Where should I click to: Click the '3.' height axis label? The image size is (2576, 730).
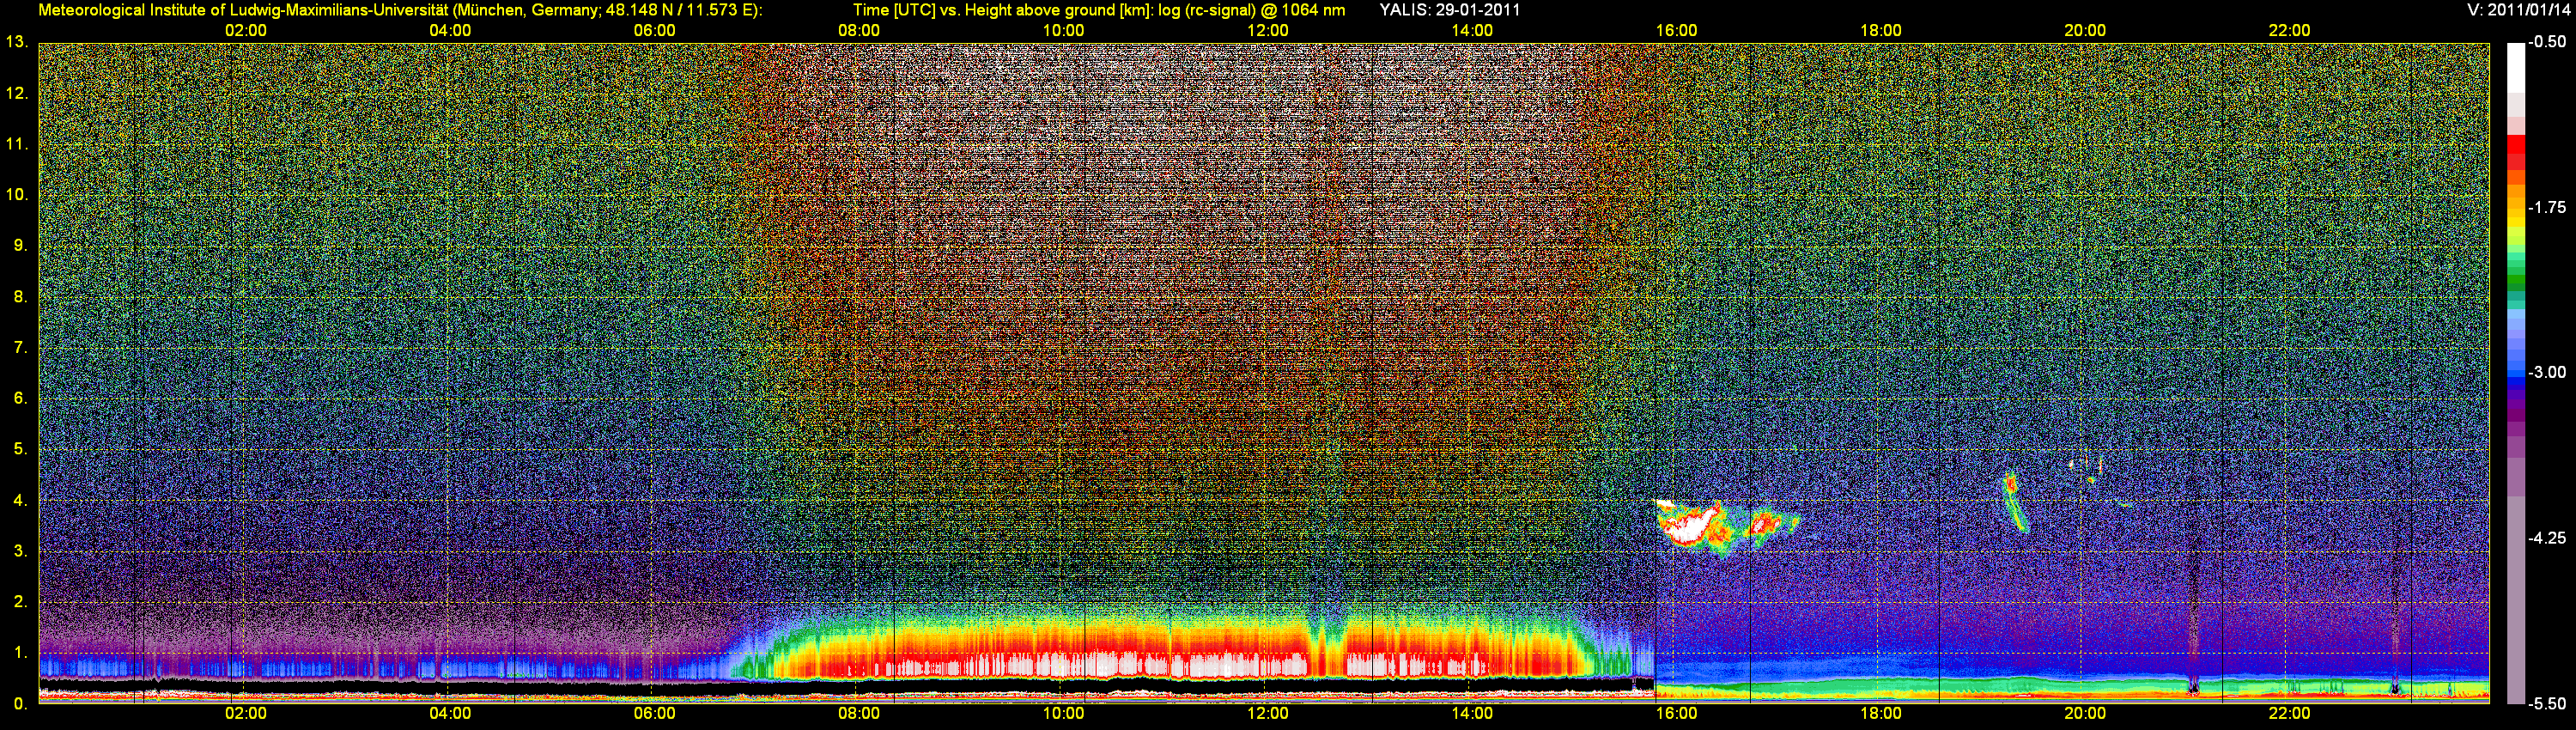pos(20,551)
